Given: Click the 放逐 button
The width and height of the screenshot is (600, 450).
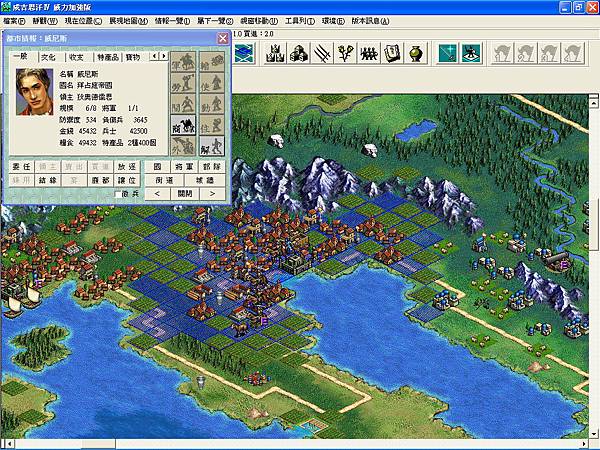Looking at the screenshot, I should 127,167.
